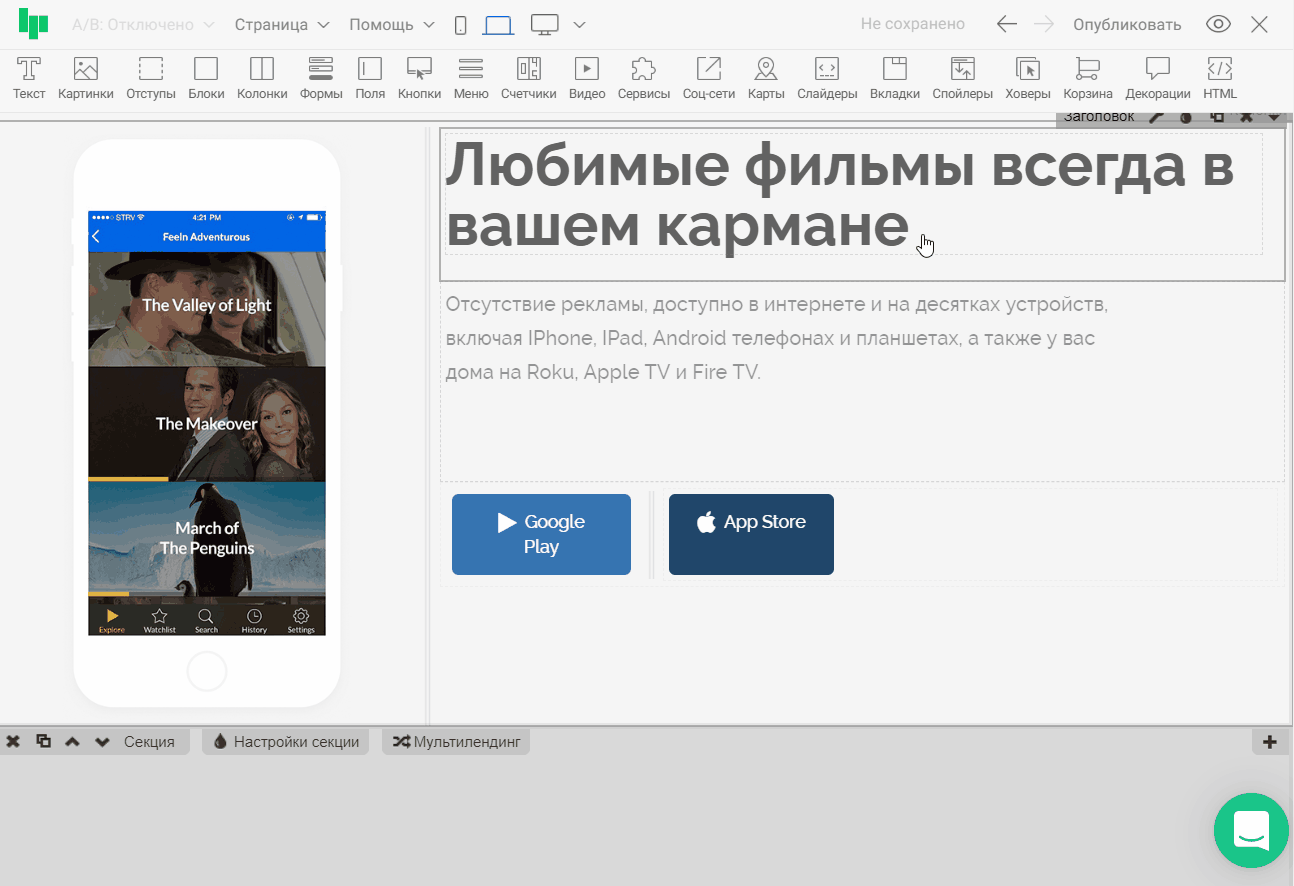
Task: Move the section down with arrow
Action: click(x=102, y=742)
